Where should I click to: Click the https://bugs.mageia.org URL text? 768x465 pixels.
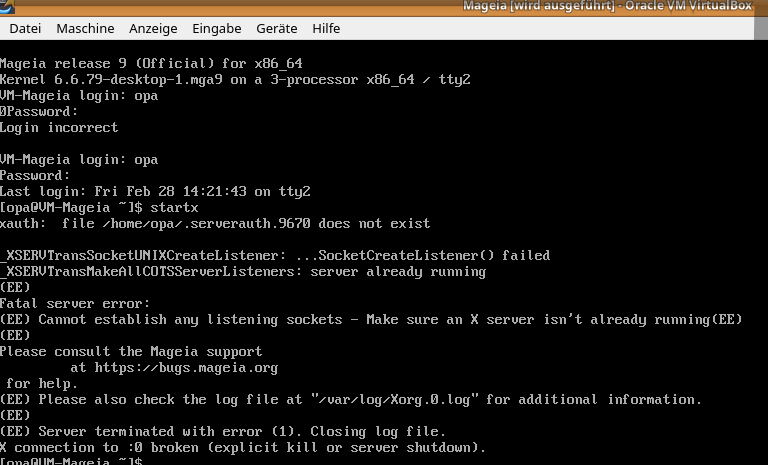(x=174, y=367)
